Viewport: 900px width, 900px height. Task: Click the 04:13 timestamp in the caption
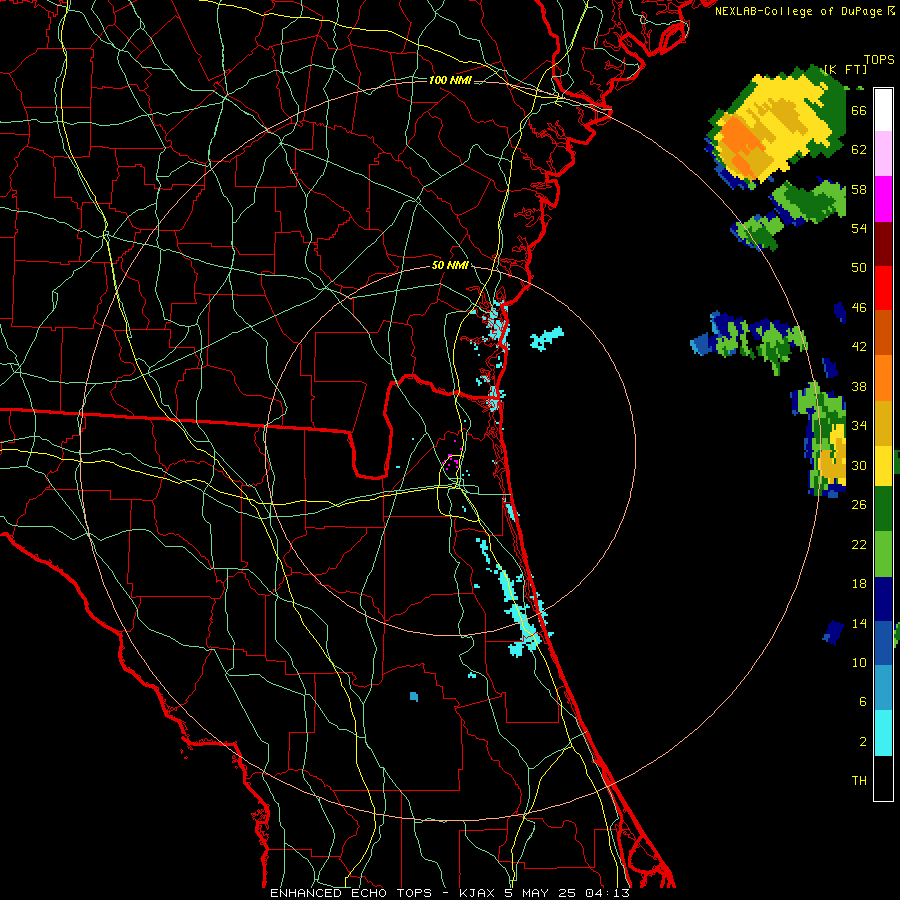pos(607,893)
